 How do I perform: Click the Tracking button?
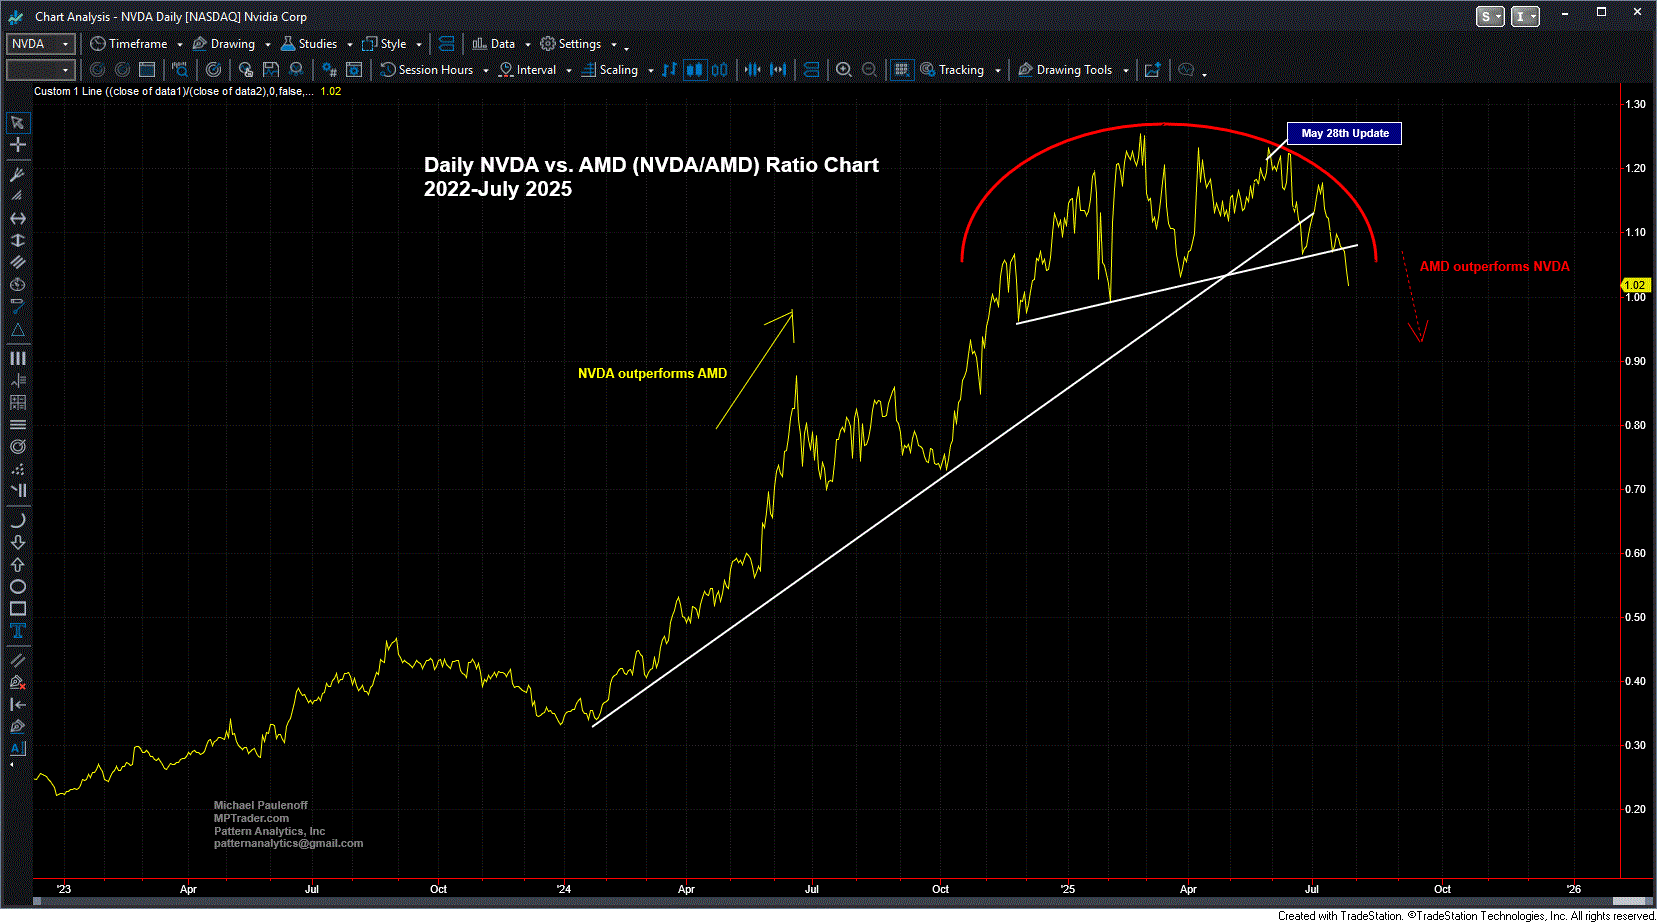(953, 70)
